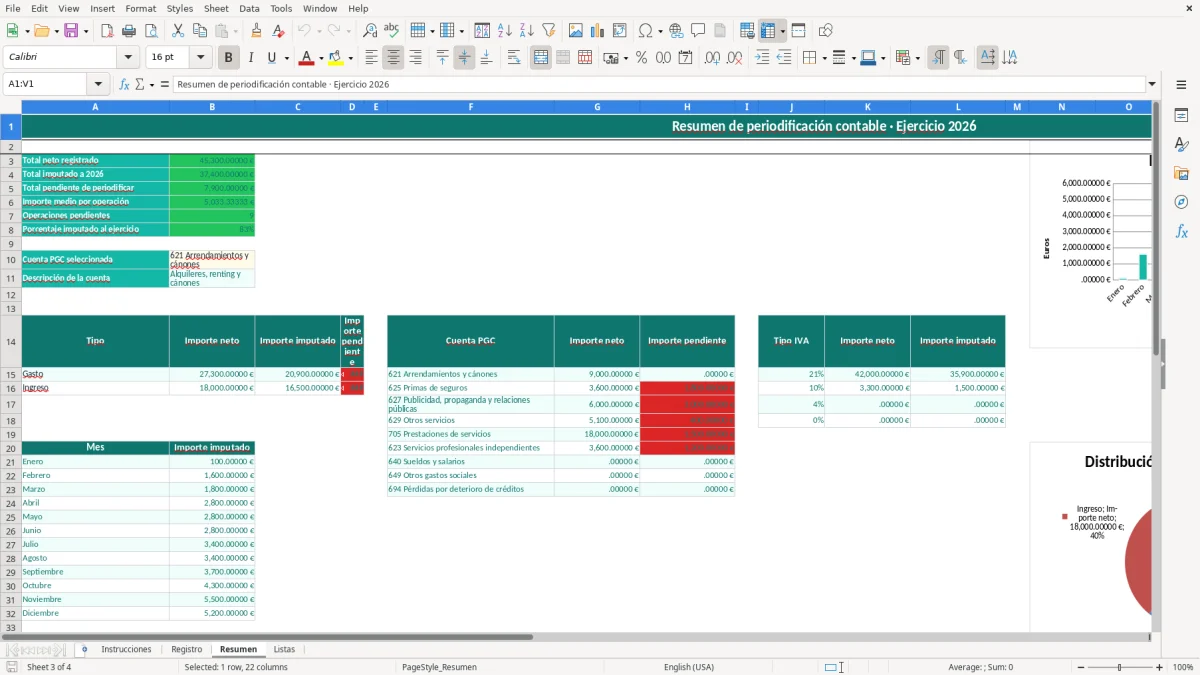The width and height of the screenshot is (1200, 675).
Task: Apply AutoFilter funnel icon
Action: click(x=548, y=31)
